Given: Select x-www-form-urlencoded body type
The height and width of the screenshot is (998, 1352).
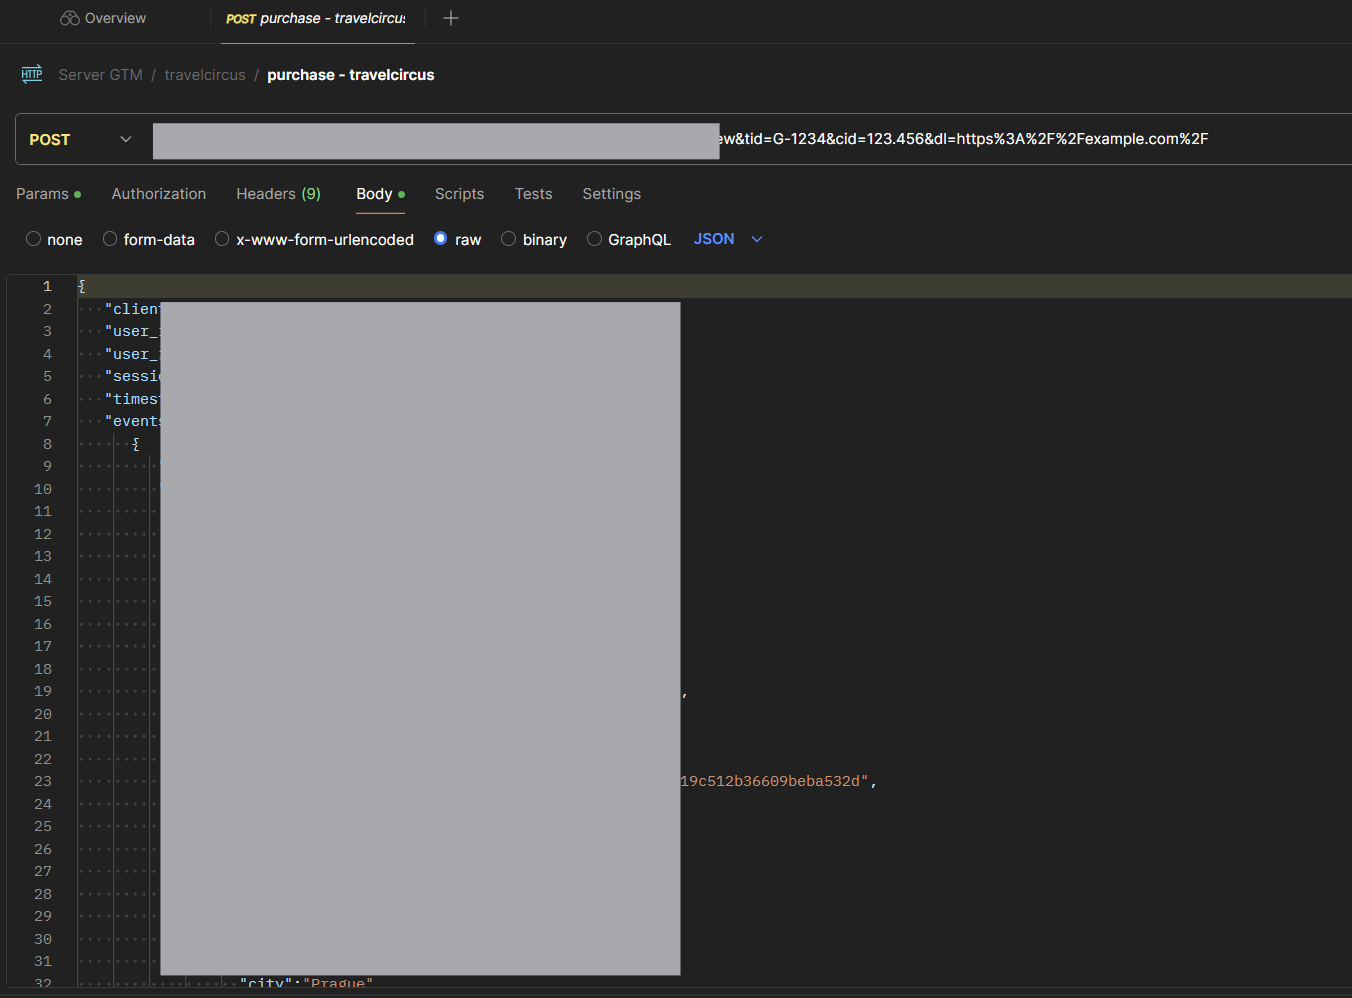Looking at the screenshot, I should [314, 239].
